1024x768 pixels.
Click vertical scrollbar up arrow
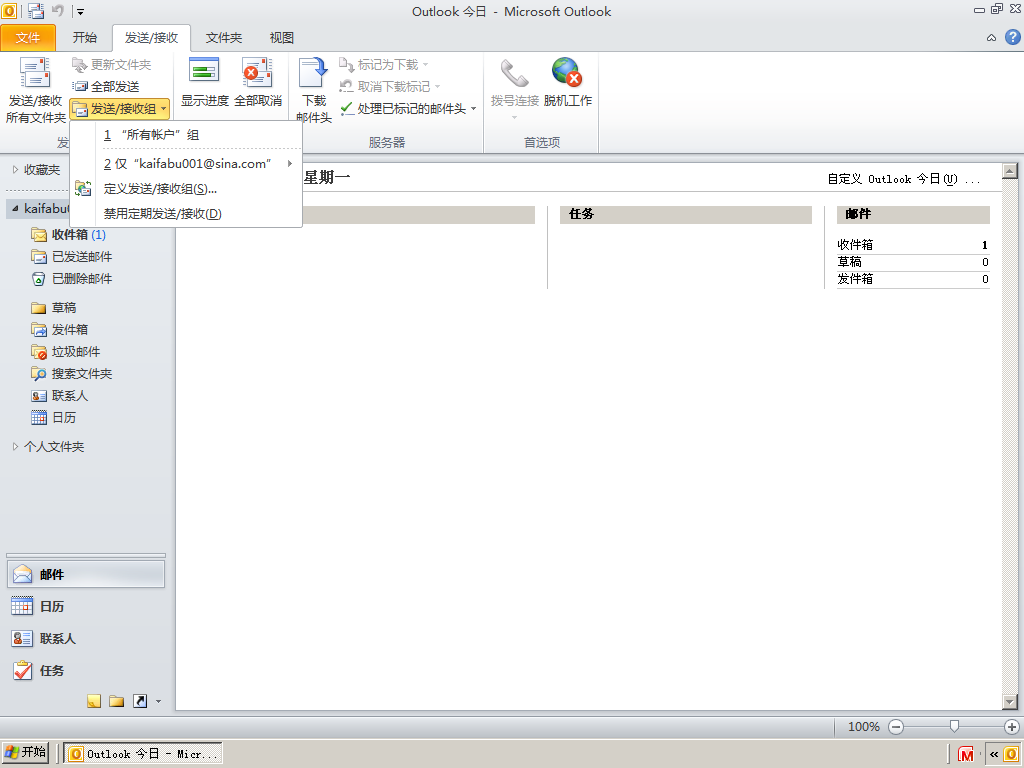(x=1010, y=170)
